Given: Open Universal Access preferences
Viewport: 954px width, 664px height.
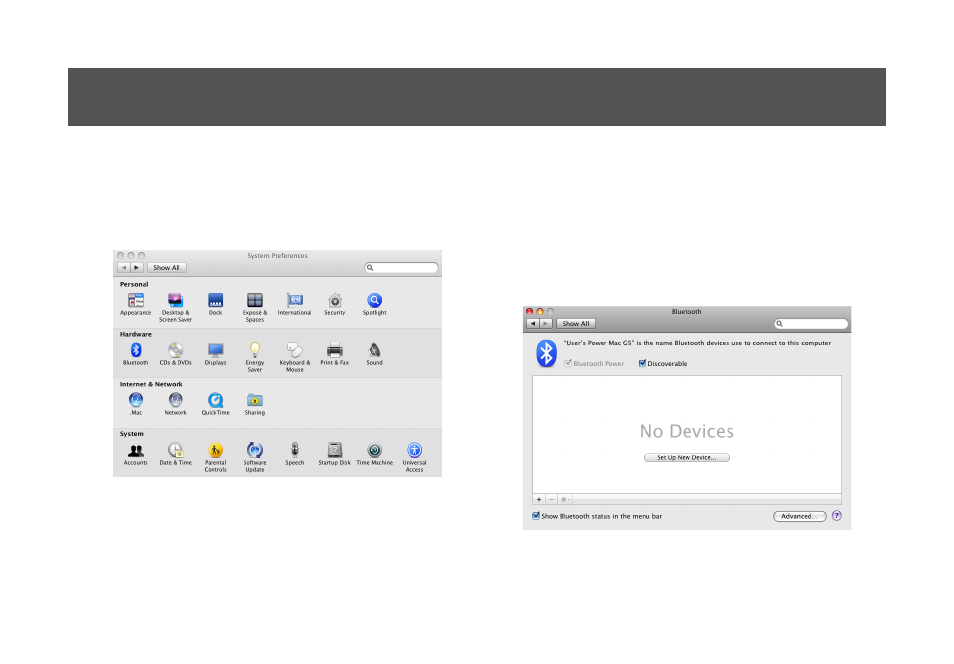Looking at the screenshot, I should 414,457.
